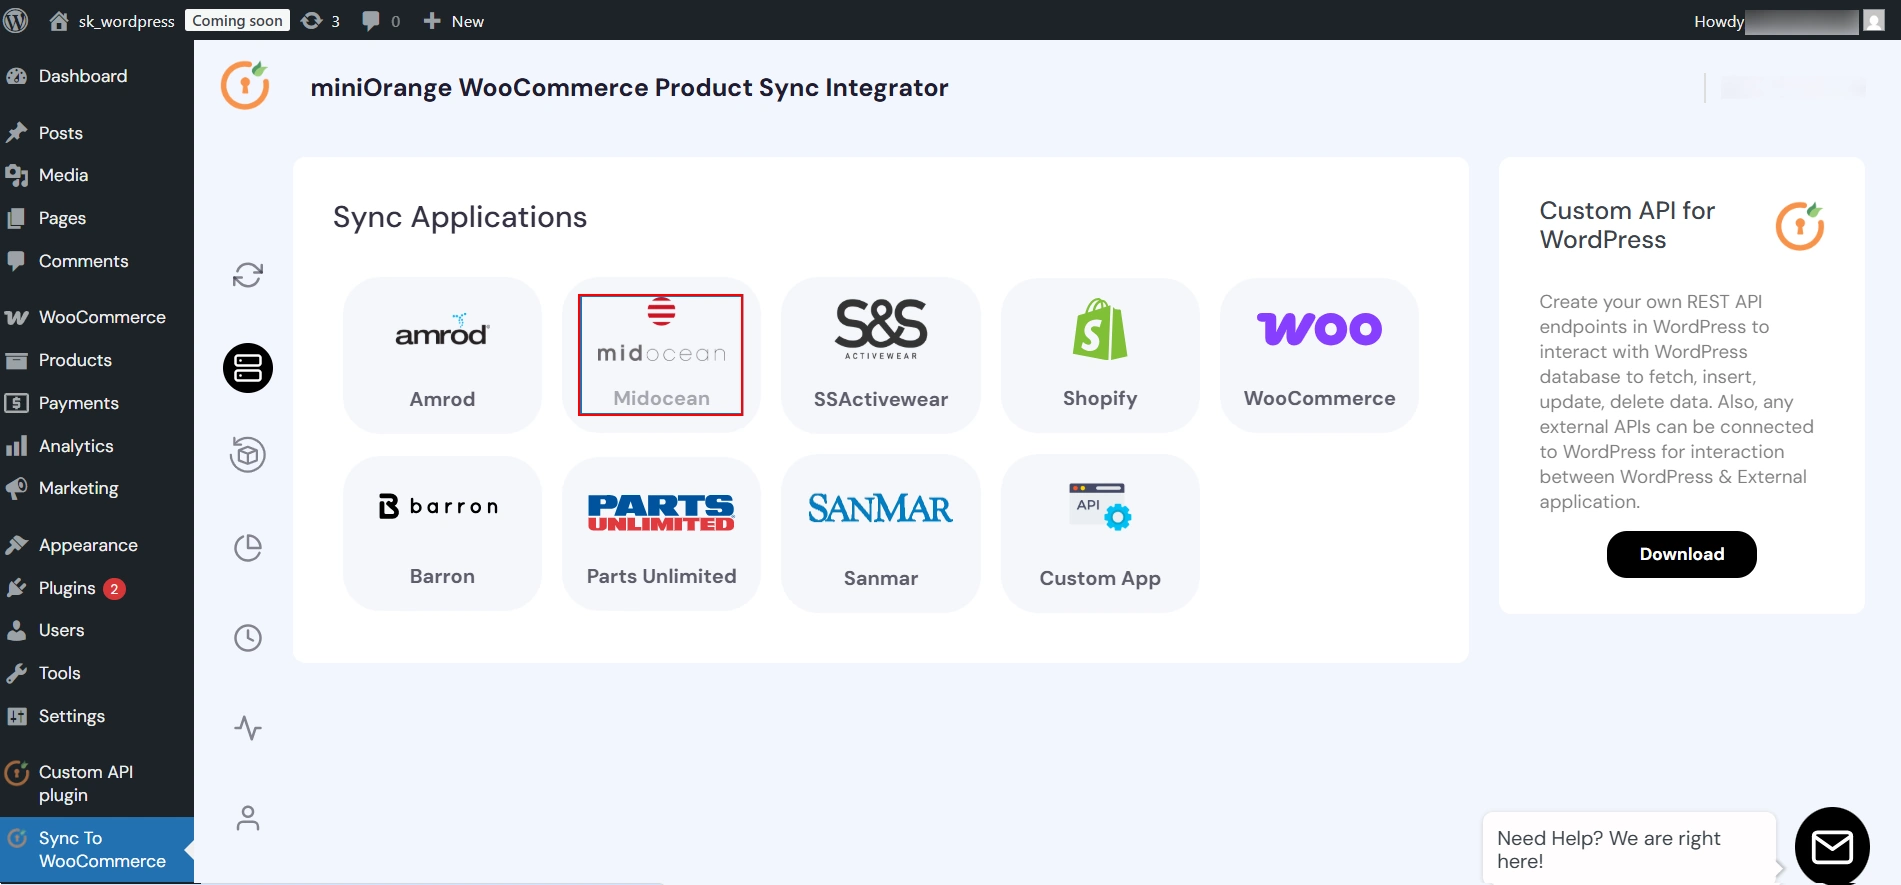Open the Dashboard menu

(x=97, y=76)
